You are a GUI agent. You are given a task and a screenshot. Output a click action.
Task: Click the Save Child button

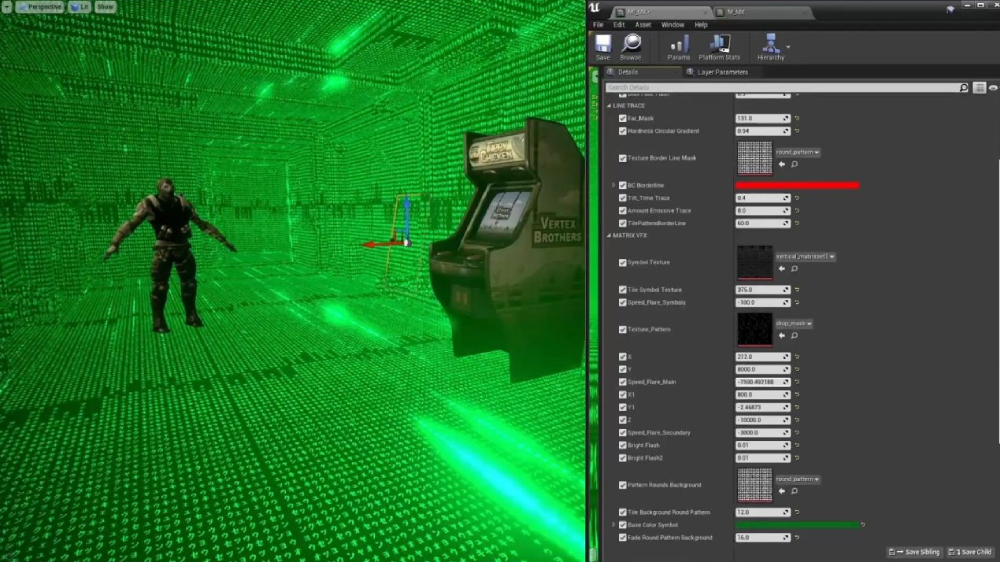tap(970, 552)
